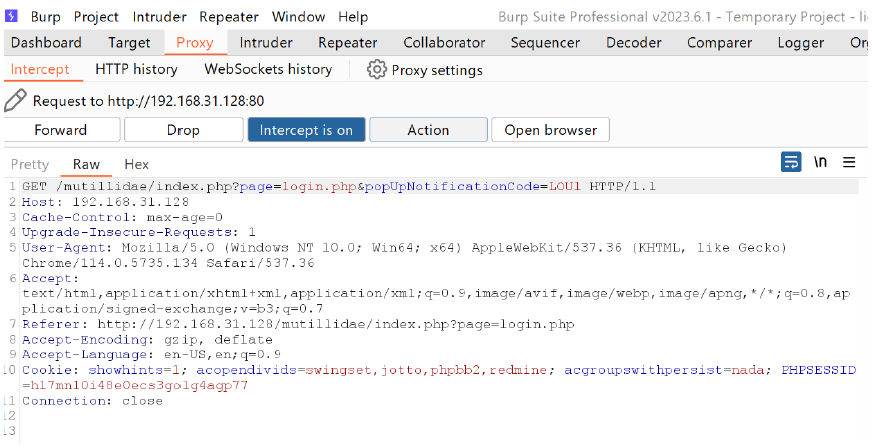872x448 pixels.
Task: Click the Host header line
Action: point(105,202)
